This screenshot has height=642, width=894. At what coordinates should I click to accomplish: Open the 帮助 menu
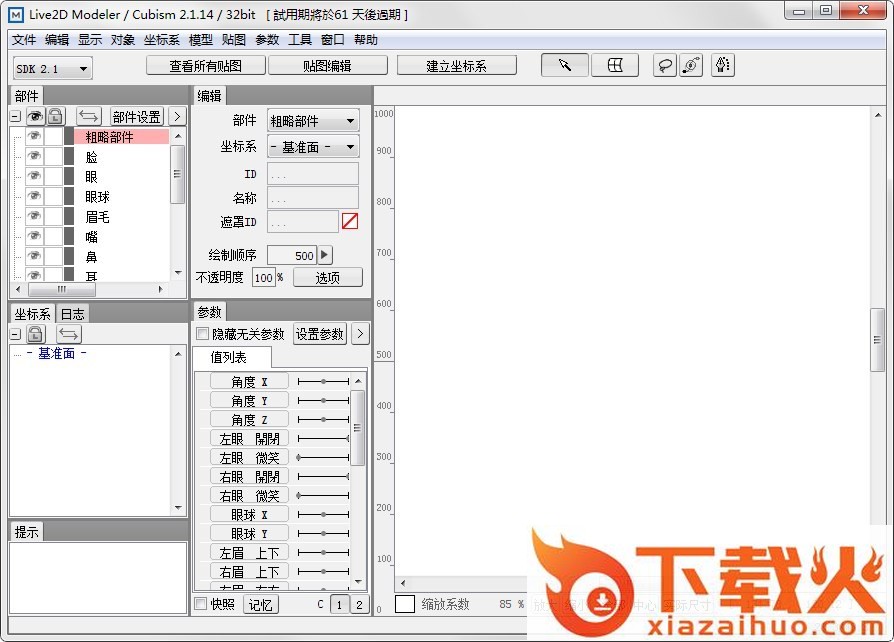point(366,39)
